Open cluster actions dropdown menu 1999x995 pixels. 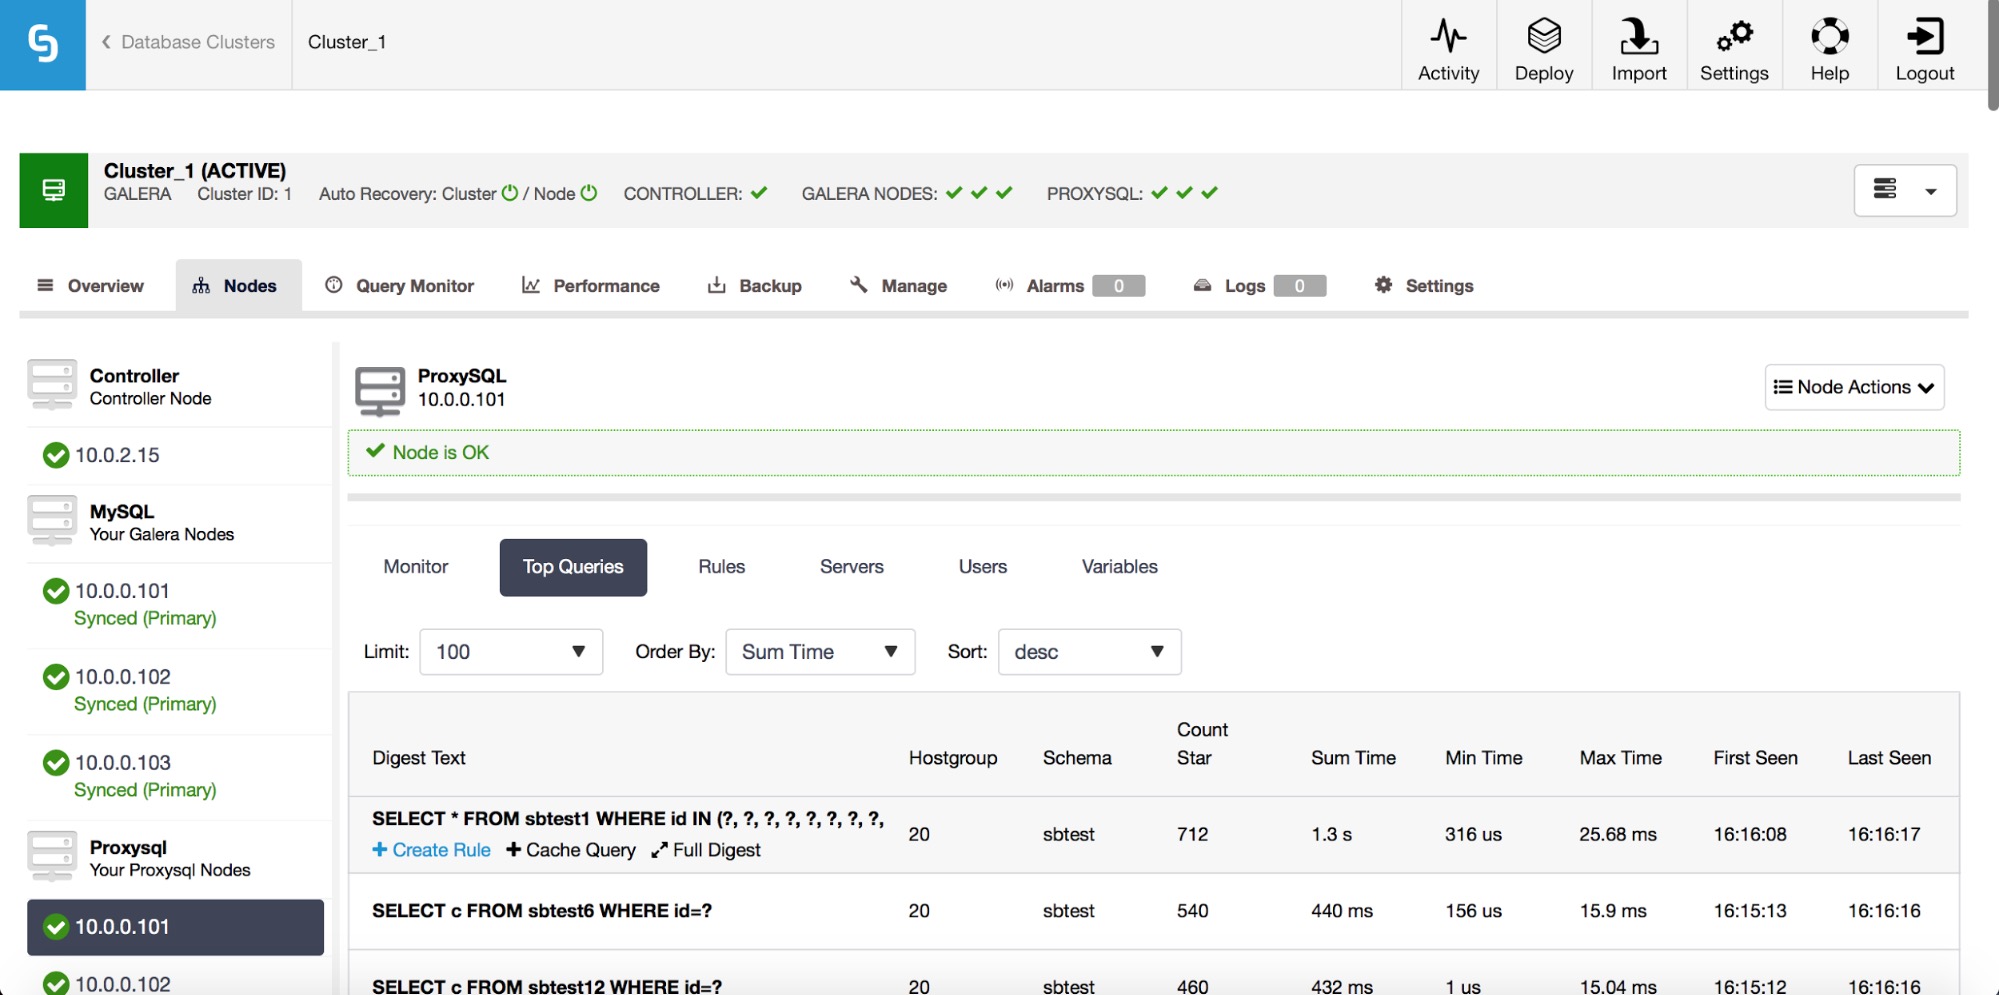point(1905,190)
